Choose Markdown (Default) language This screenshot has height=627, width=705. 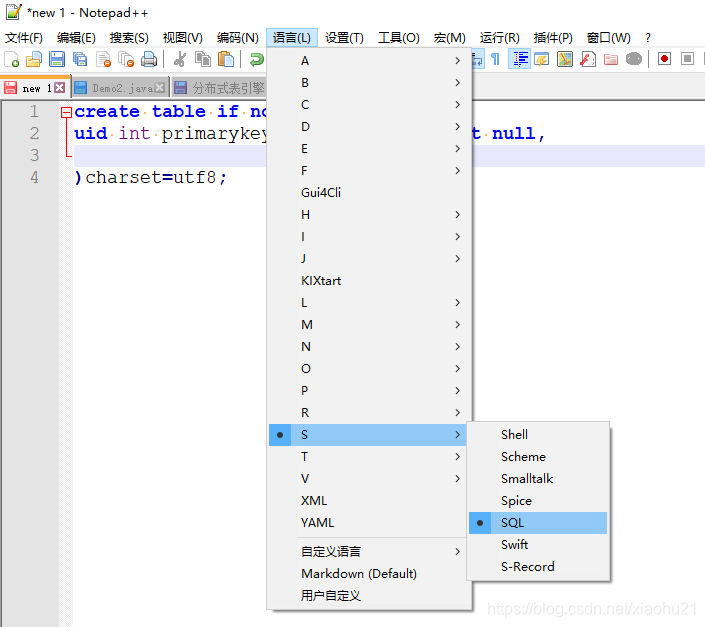pos(369,574)
